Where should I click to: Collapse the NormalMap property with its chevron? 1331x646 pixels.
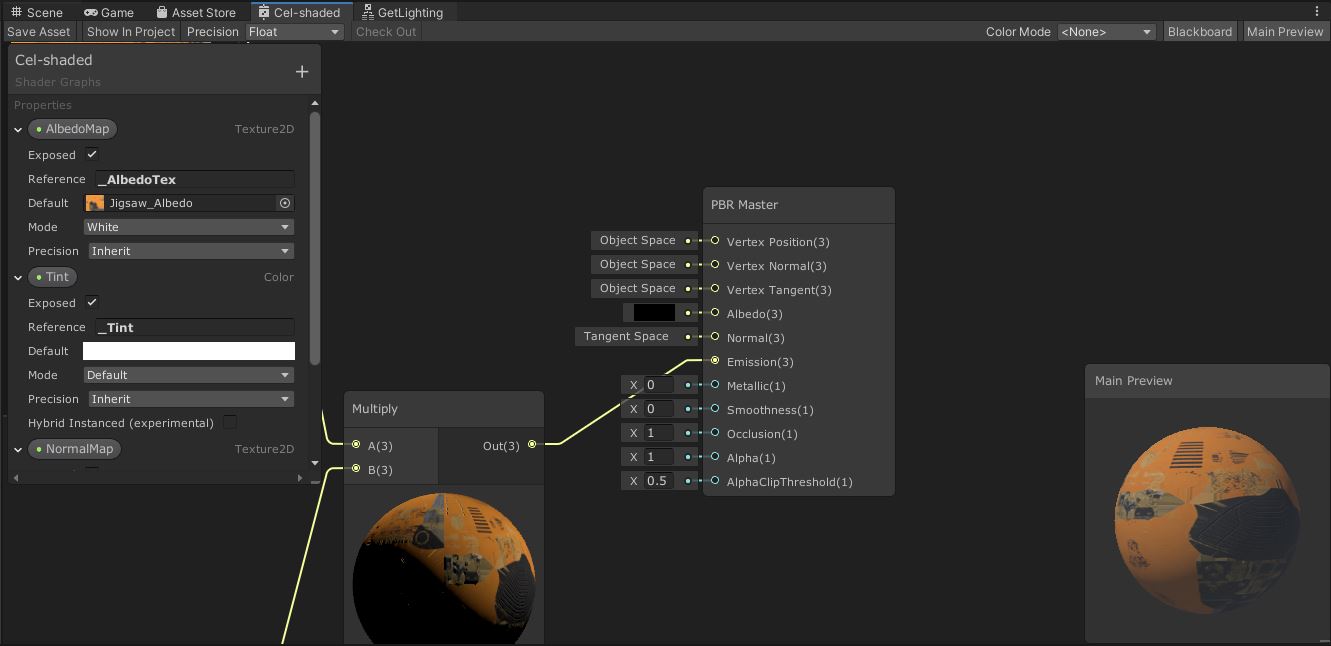[17, 449]
